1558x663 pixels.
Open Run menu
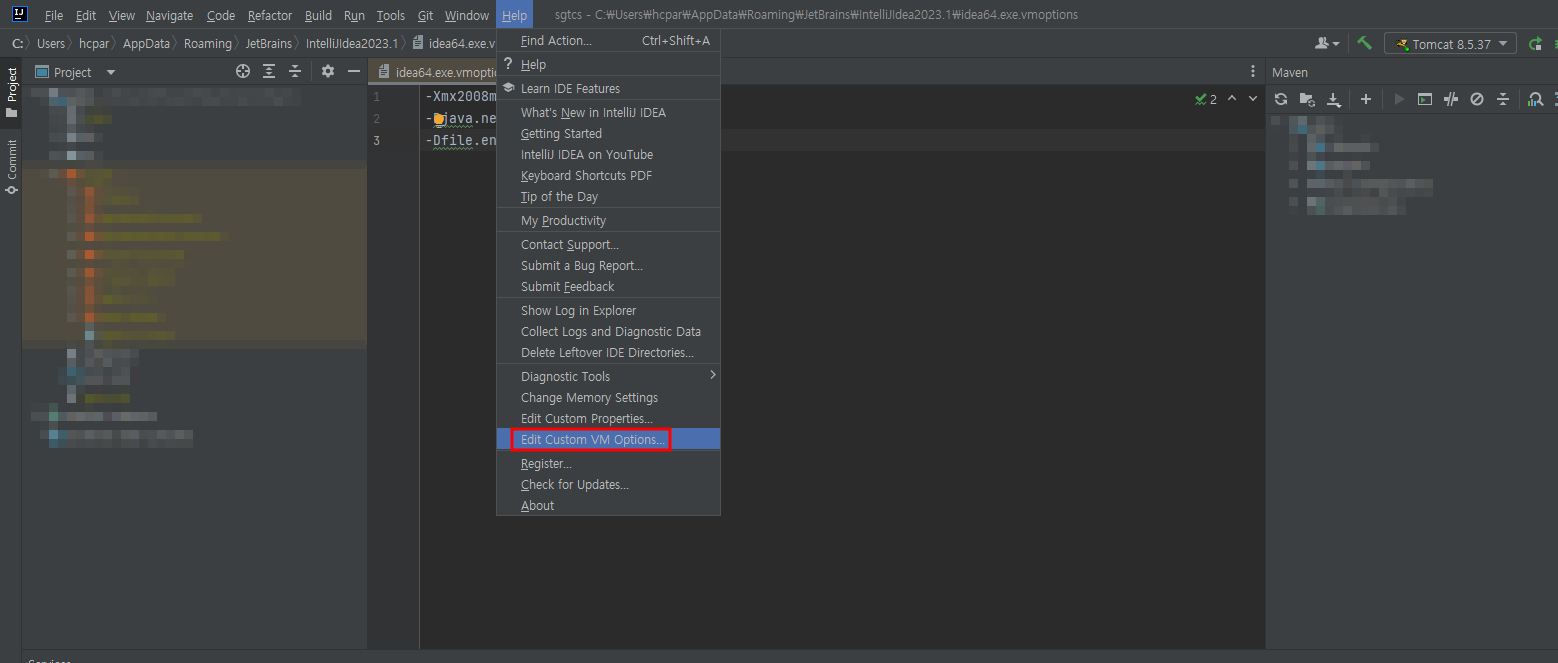tap(354, 15)
